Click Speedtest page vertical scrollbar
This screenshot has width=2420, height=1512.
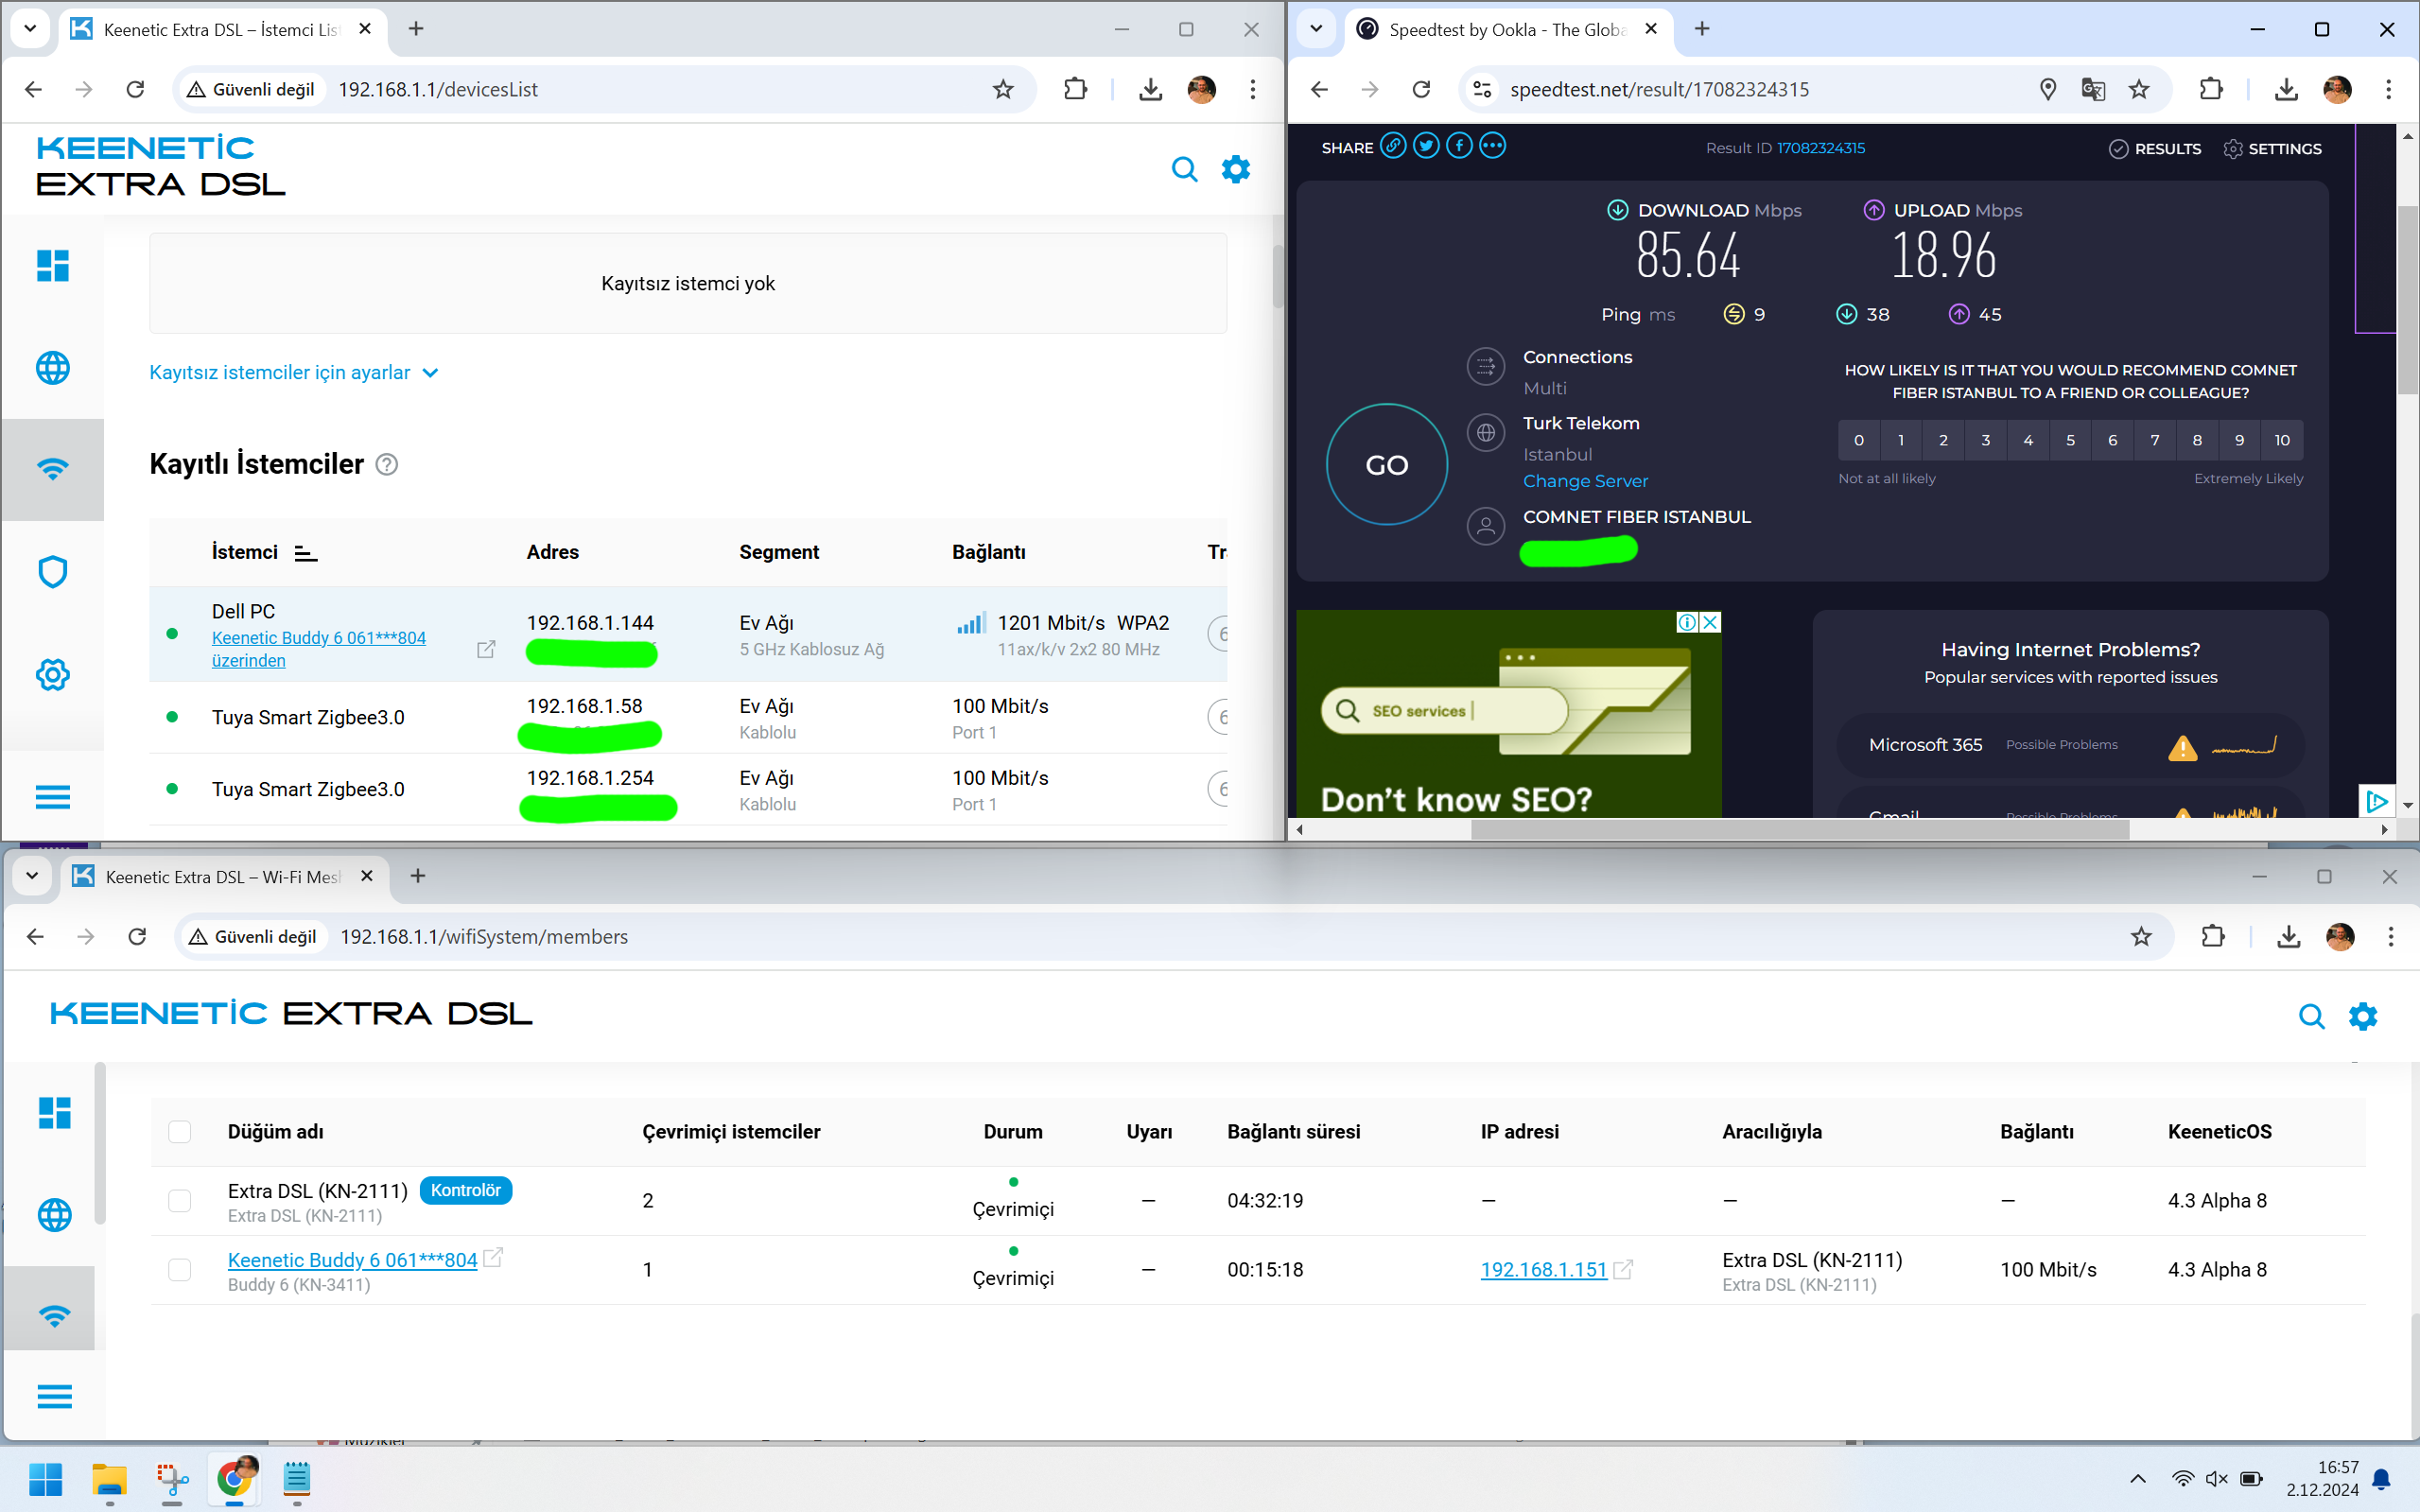click(x=2407, y=300)
